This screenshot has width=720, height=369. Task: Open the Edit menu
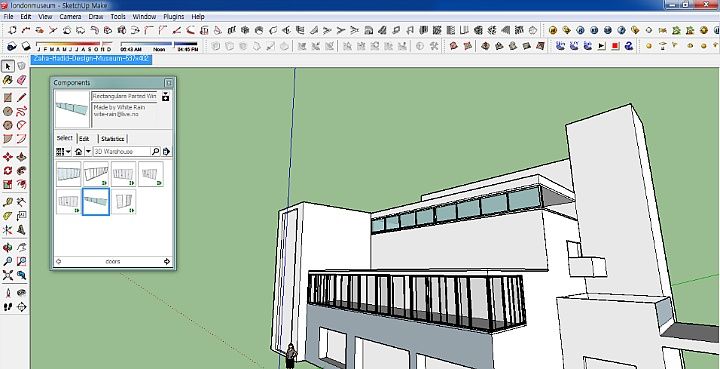[26, 17]
